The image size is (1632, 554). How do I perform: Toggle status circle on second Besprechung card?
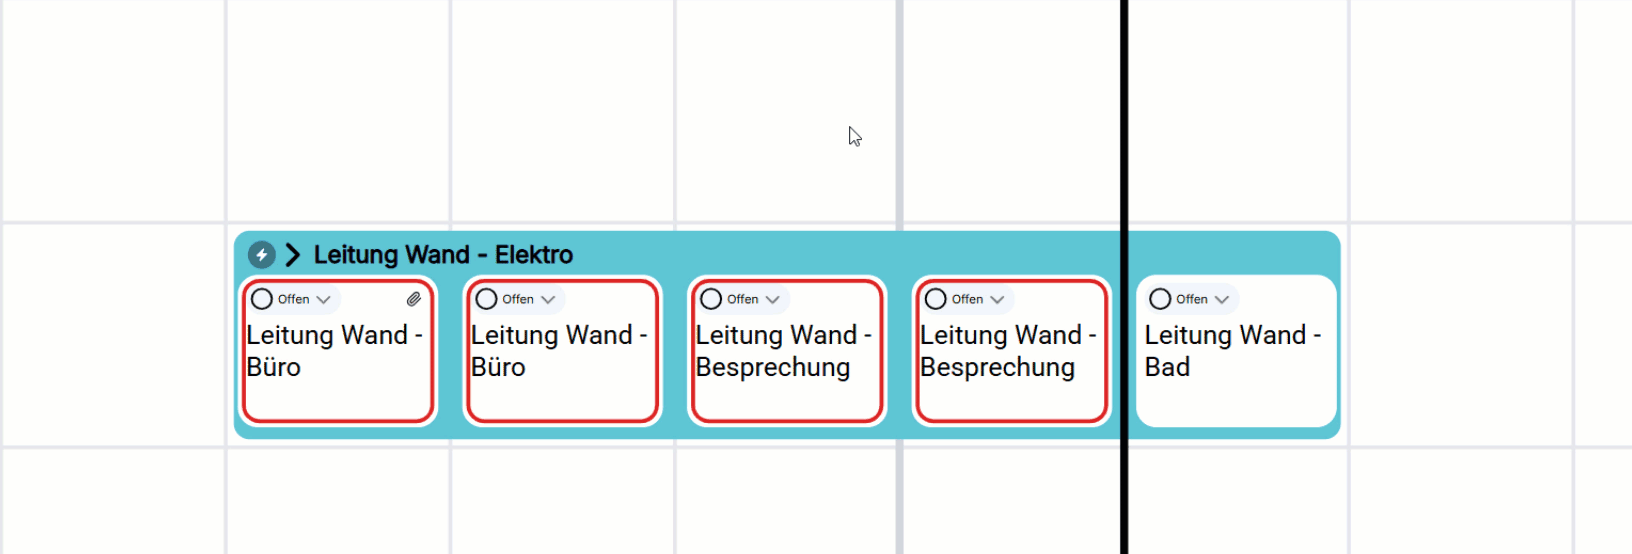[x=936, y=299]
